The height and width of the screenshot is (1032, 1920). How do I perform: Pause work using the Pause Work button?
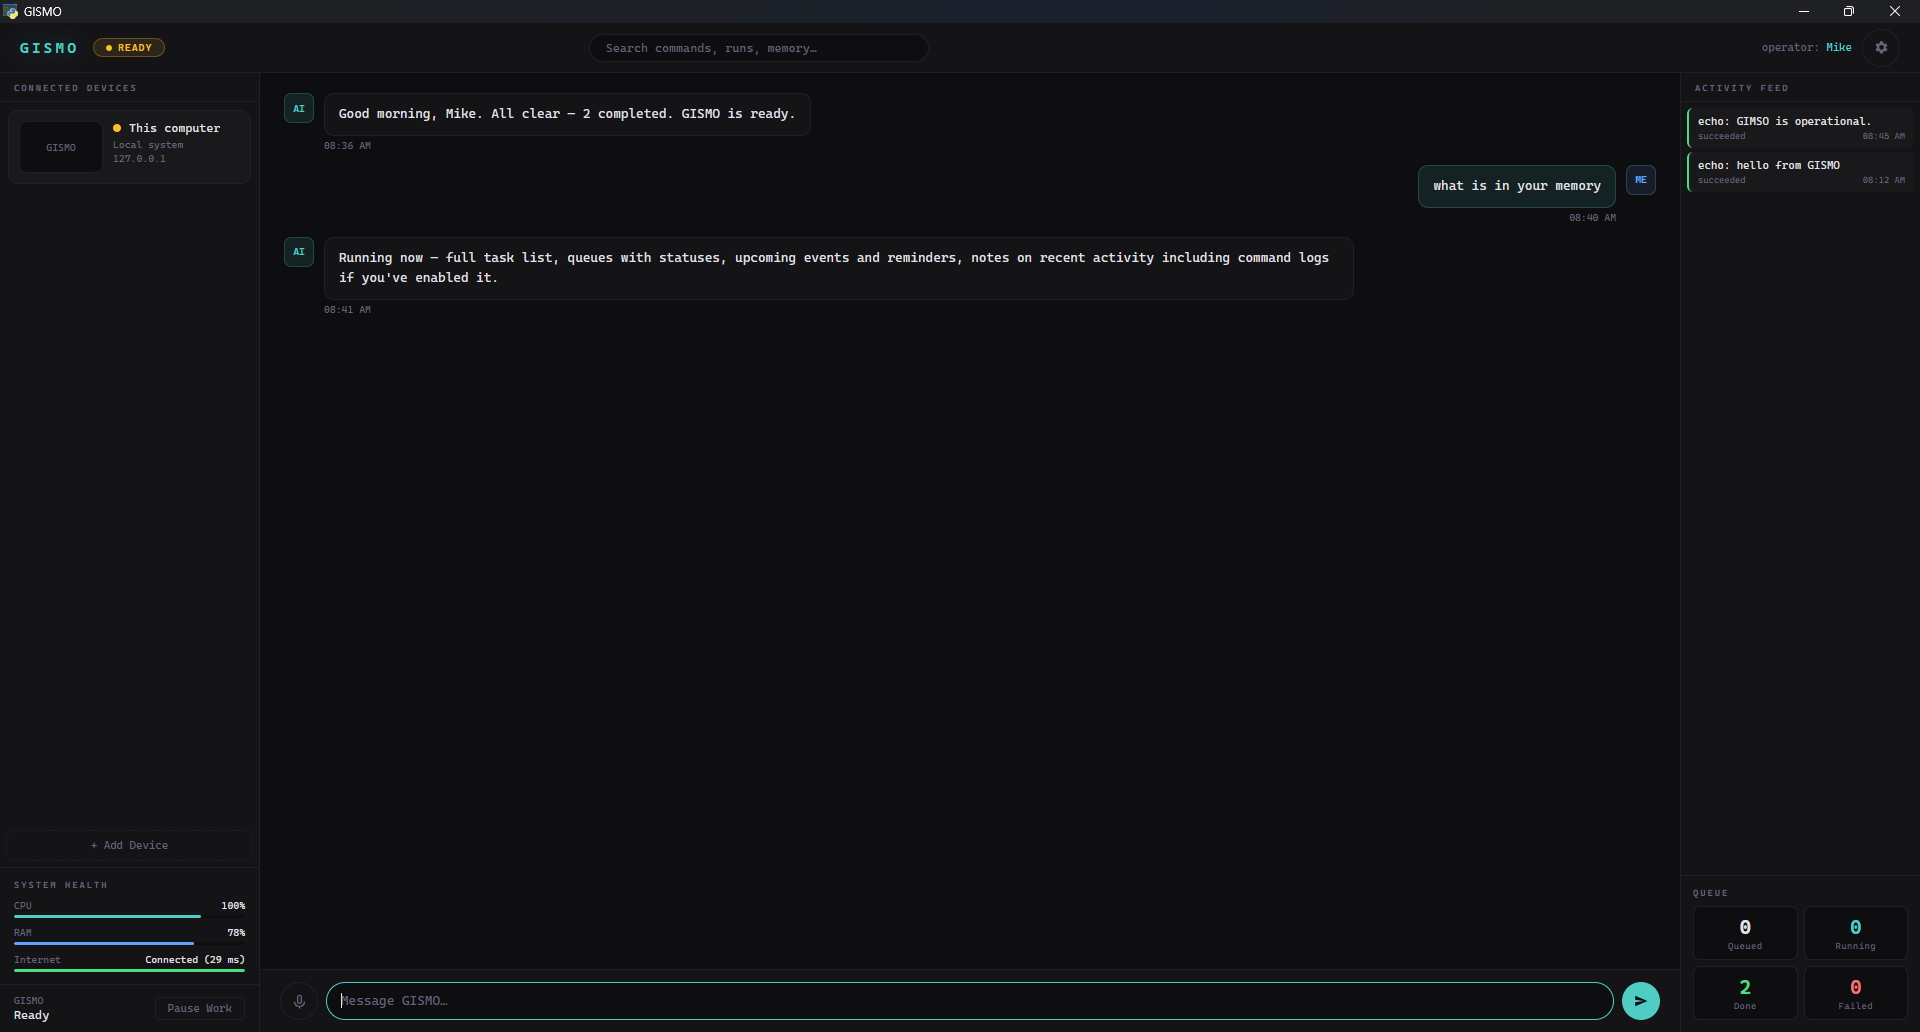coord(200,1008)
